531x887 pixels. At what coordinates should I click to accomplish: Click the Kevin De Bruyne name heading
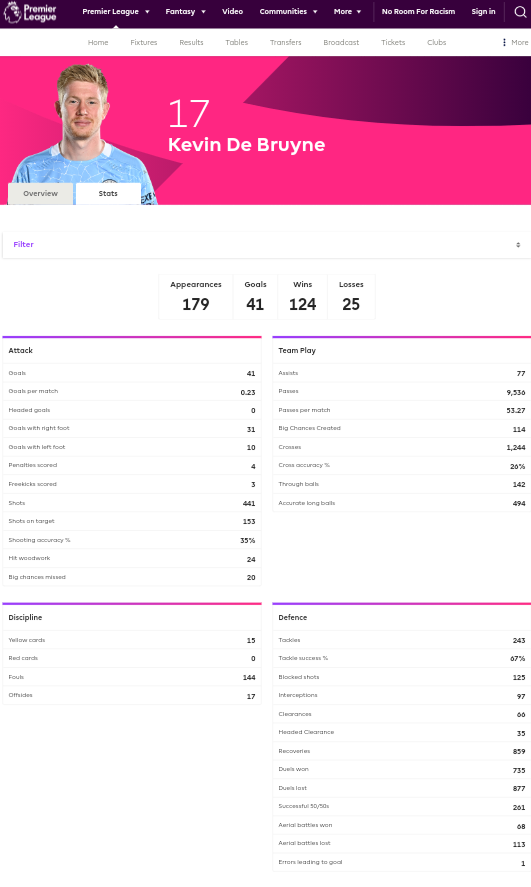(x=247, y=145)
